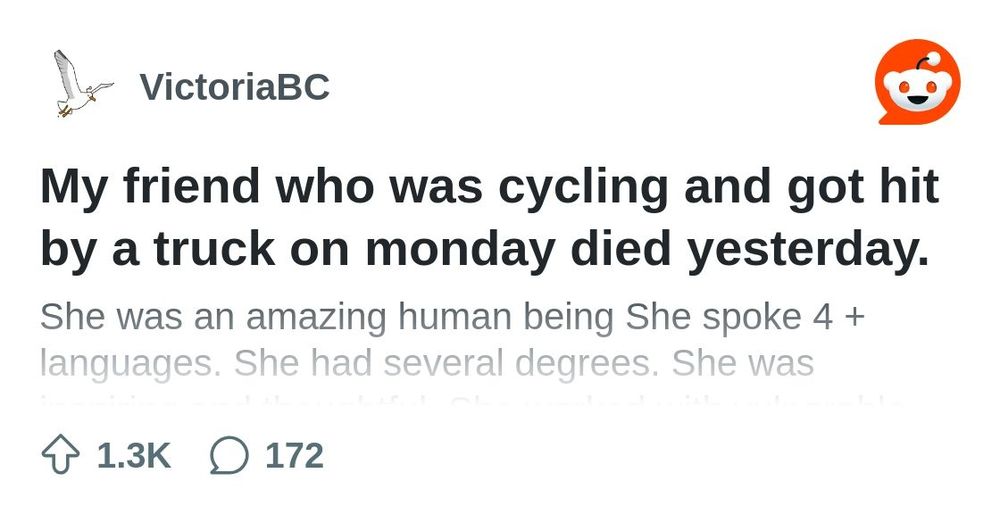
Task: Click the 1.3K upvote count
Action: tap(134, 456)
